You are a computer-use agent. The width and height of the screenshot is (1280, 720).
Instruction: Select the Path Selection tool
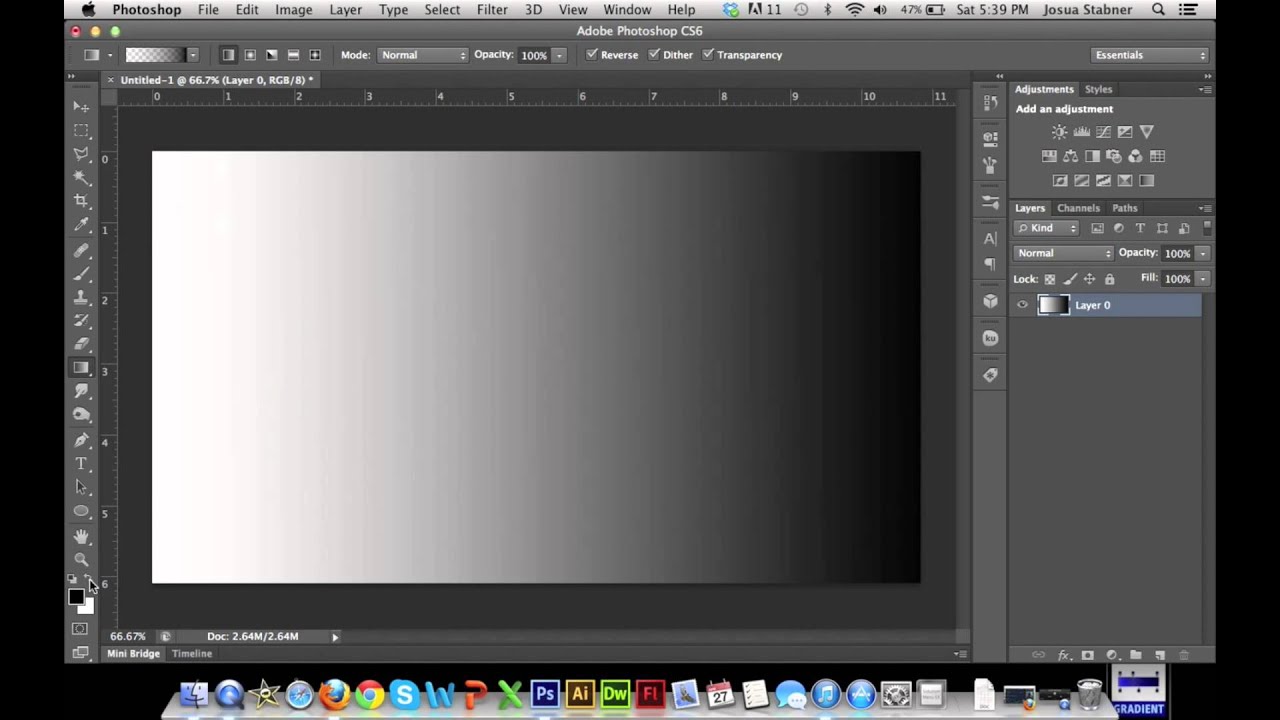pos(81,488)
